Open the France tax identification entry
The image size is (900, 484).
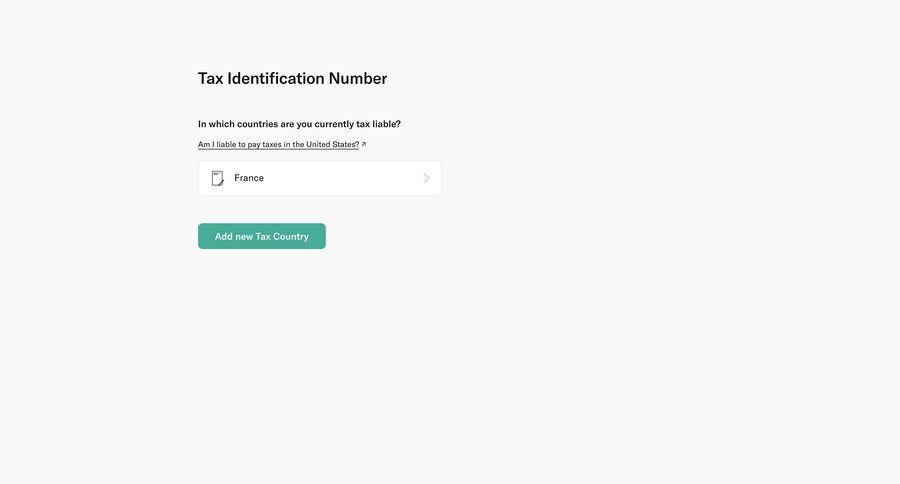click(x=319, y=178)
